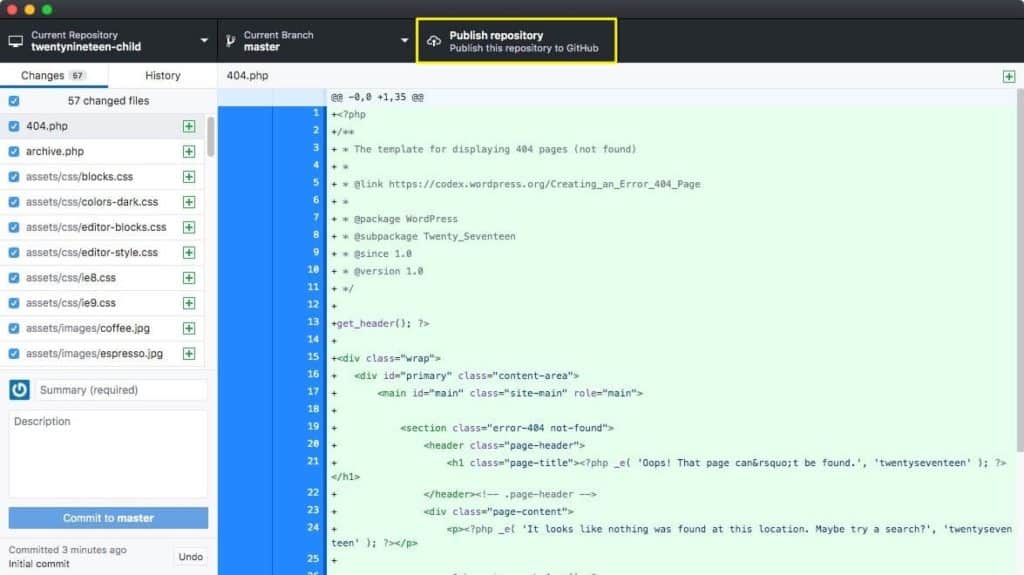Screen dimensions: 1024x575
Task: Uncheck assets/css/colors-dark.css checkbox
Action: 14,202
